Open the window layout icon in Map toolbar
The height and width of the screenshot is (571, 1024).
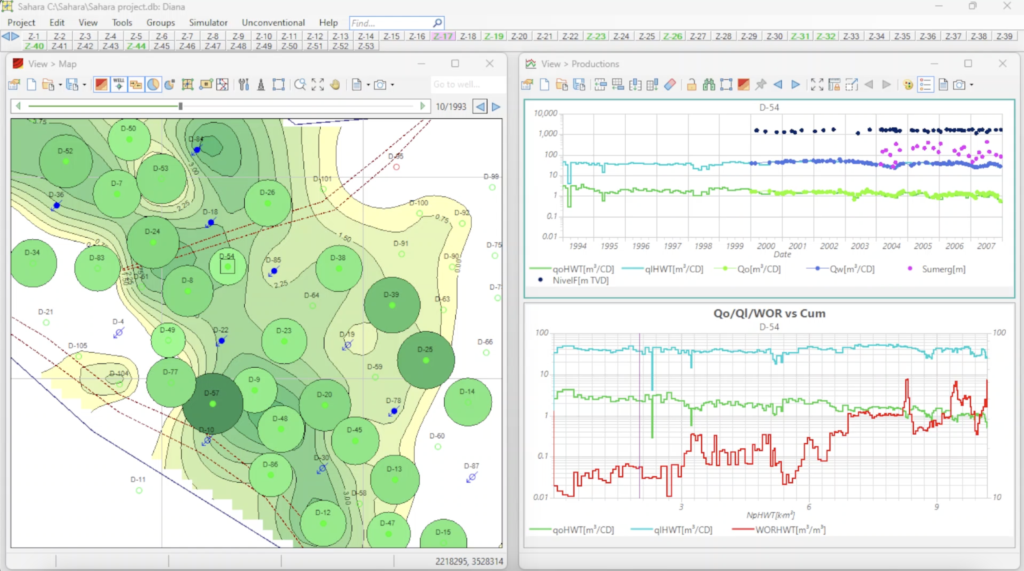click(x=14, y=84)
